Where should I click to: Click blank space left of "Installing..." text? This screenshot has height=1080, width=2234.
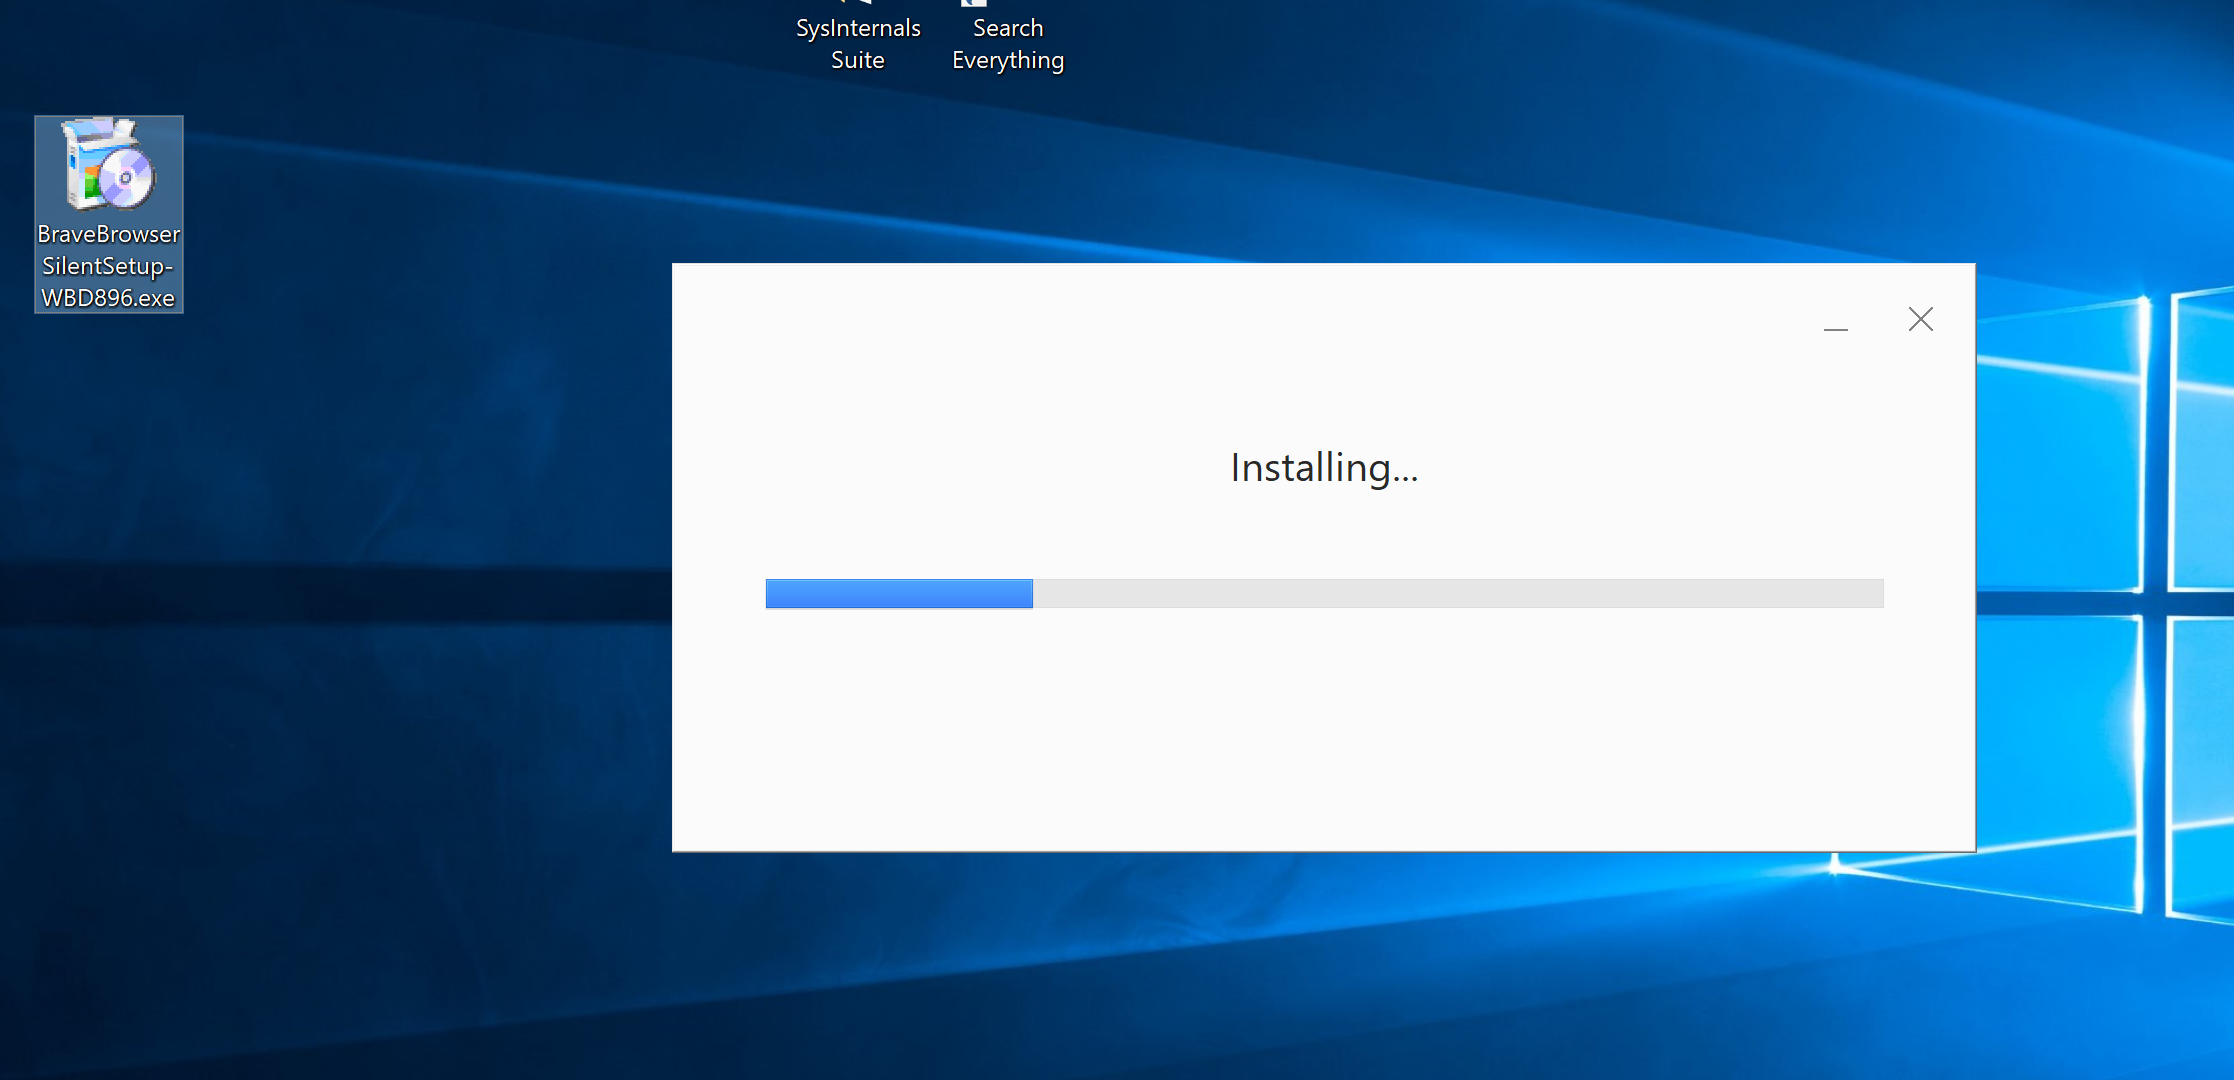pos(950,468)
